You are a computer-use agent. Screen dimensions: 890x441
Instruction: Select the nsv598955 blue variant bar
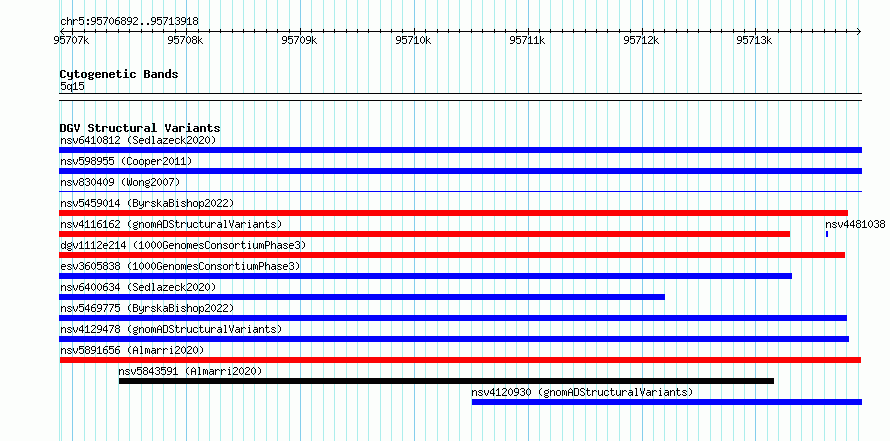coord(460,171)
